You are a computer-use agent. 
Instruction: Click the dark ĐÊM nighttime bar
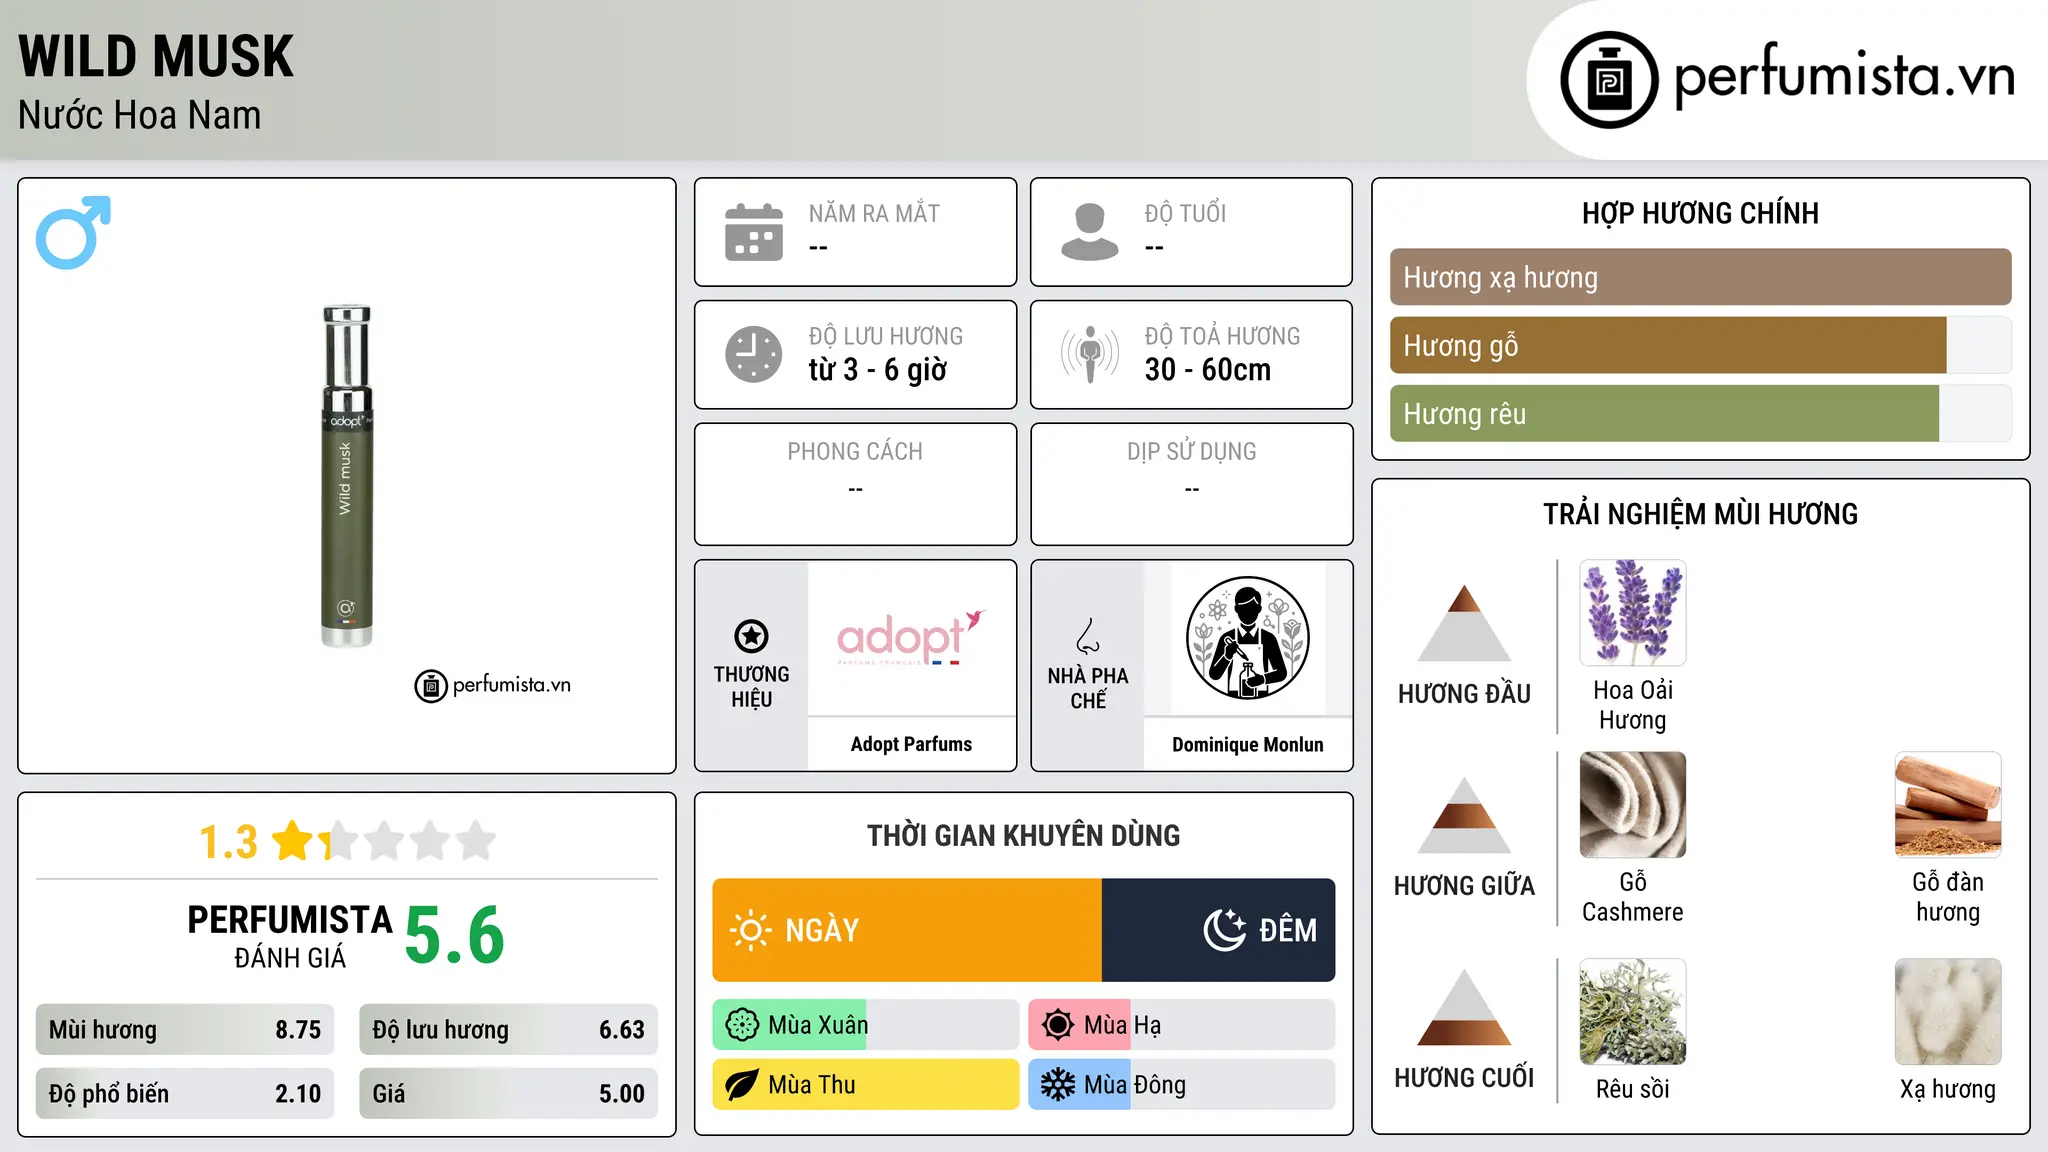1218,930
